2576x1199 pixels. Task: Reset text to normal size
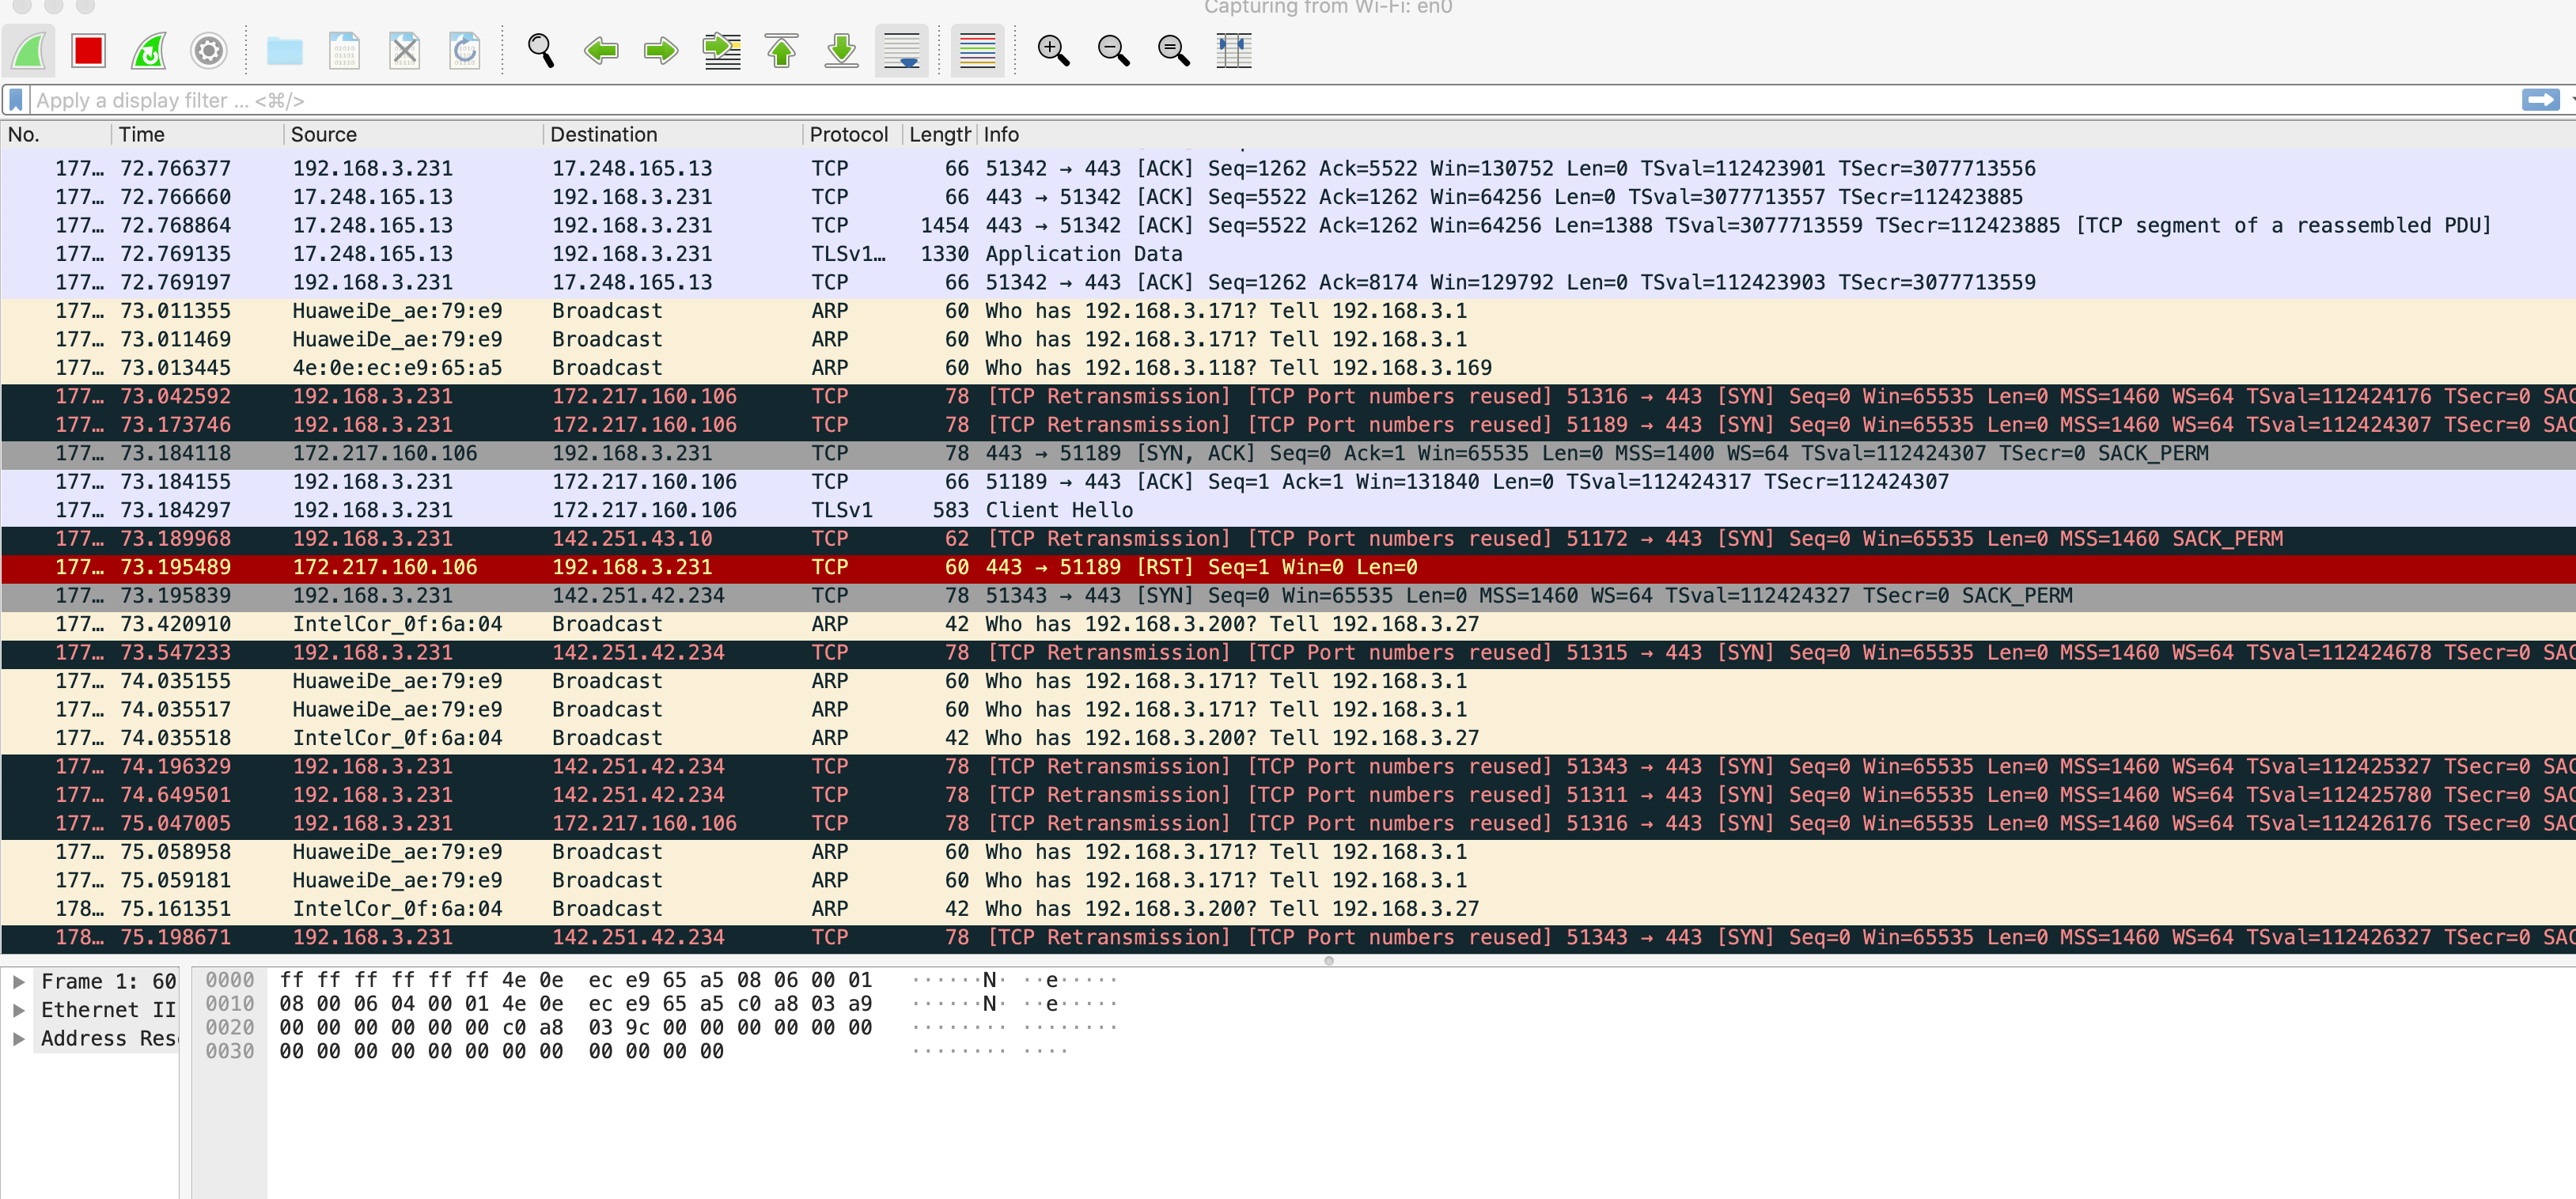coord(1174,50)
